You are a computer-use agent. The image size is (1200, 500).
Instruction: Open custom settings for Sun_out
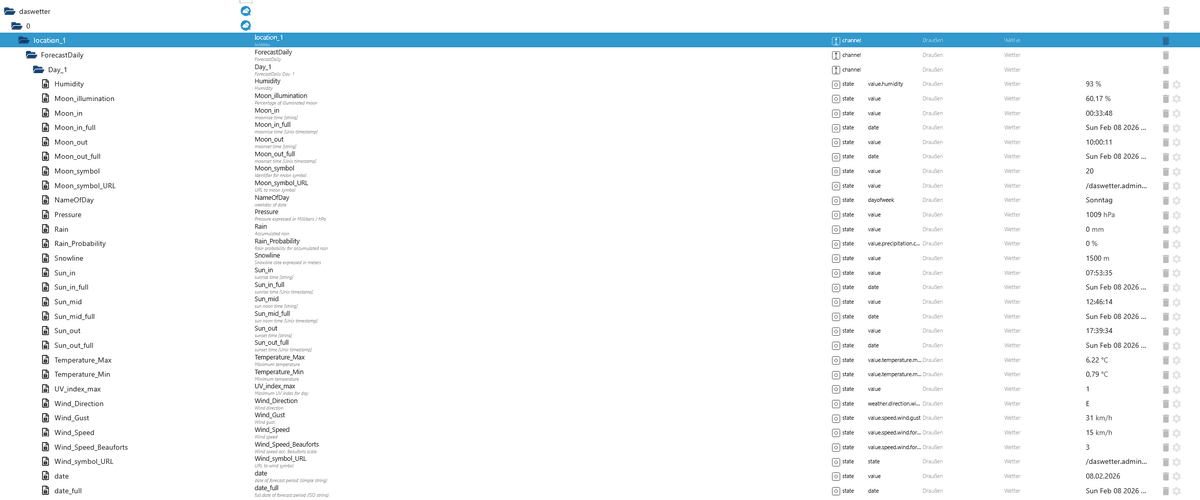[x=1177, y=331]
